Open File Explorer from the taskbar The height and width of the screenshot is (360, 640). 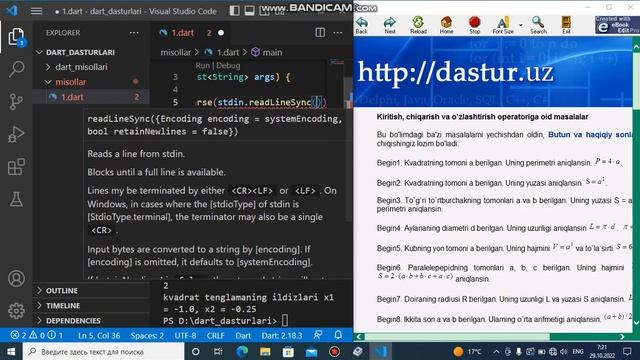tap(265, 351)
